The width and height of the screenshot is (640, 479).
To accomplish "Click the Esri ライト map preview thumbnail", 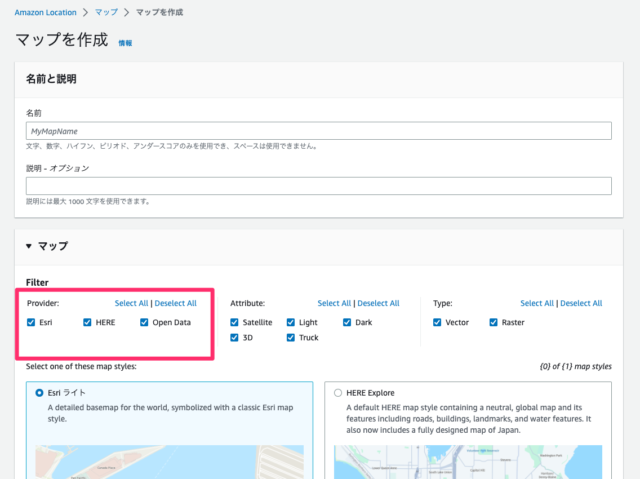I will point(169,462).
